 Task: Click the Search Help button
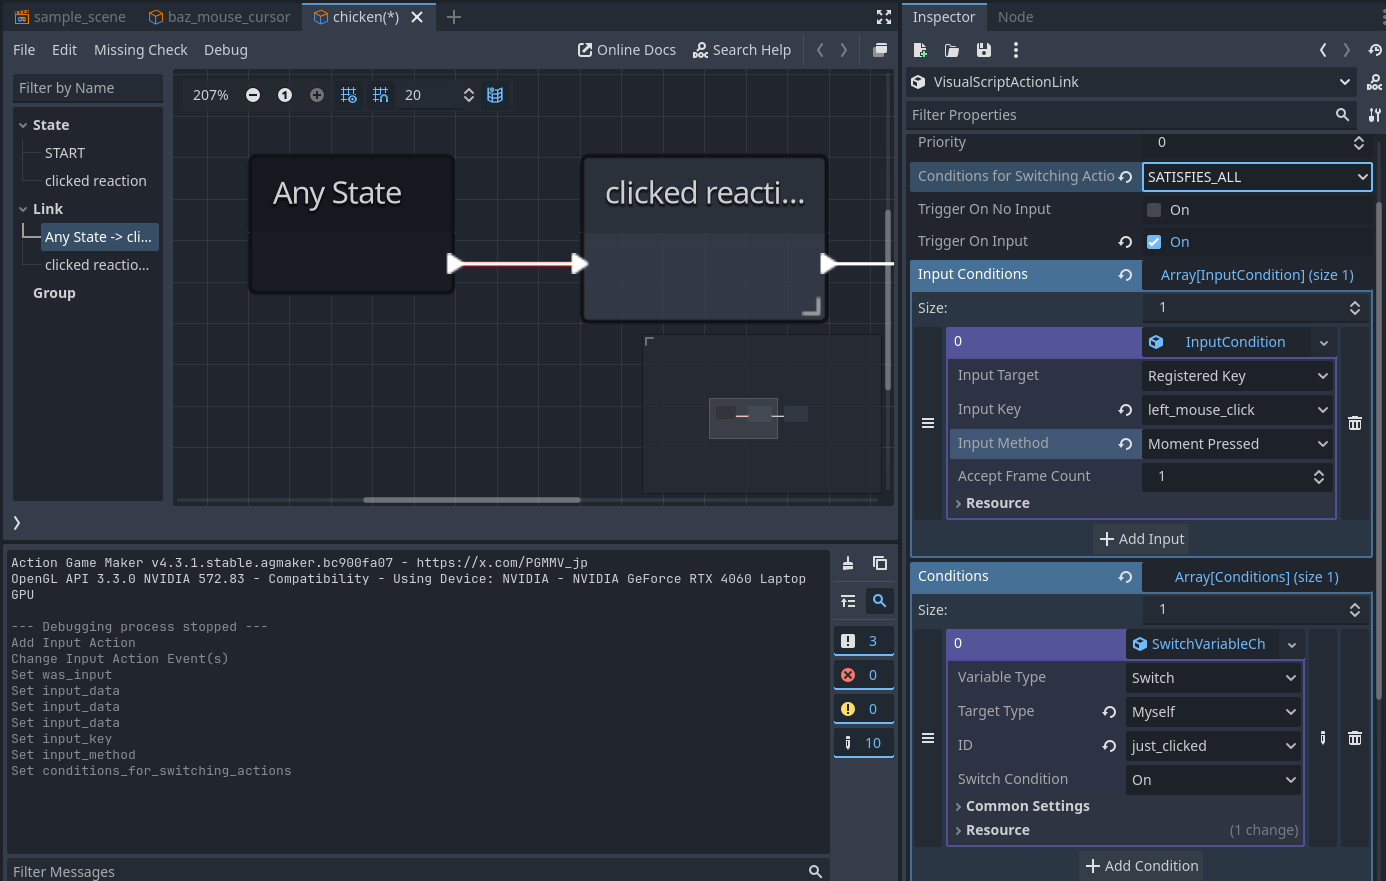742,50
